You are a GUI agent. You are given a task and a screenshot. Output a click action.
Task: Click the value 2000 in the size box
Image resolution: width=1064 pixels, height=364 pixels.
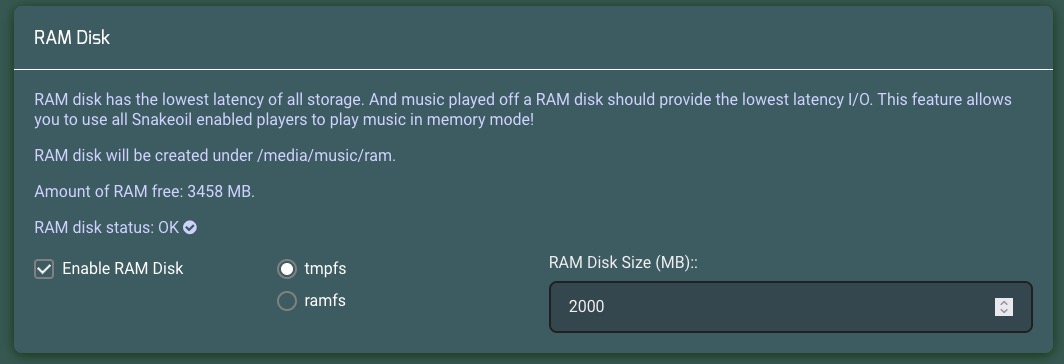586,307
